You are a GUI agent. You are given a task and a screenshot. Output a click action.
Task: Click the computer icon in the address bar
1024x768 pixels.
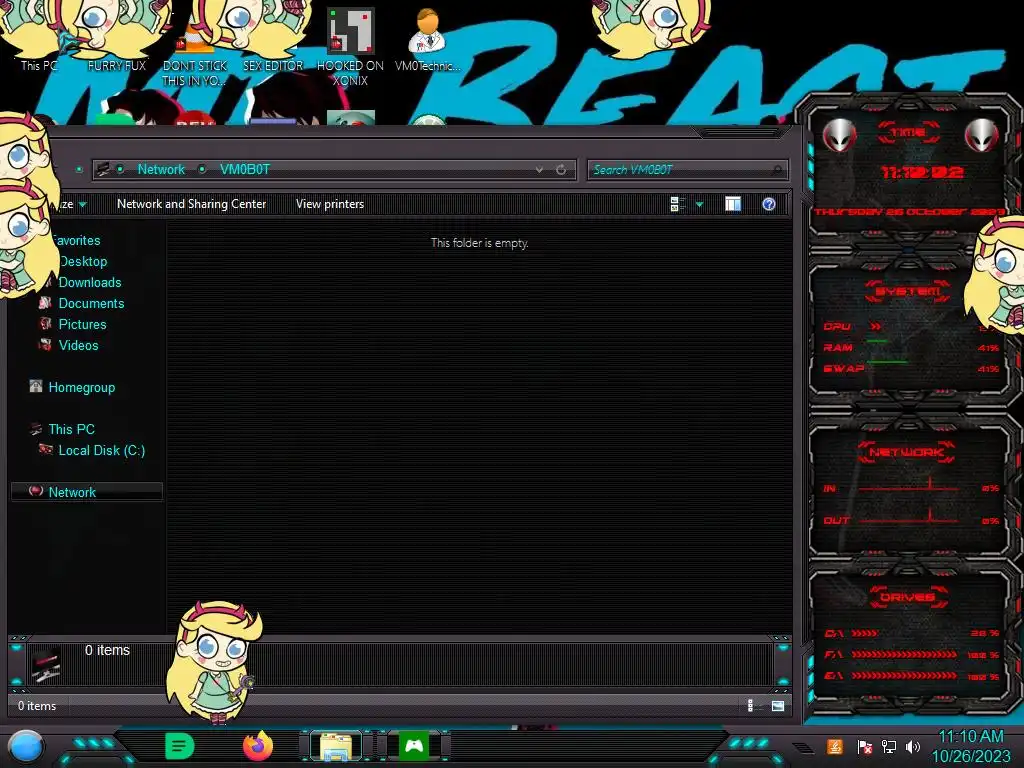103,170
